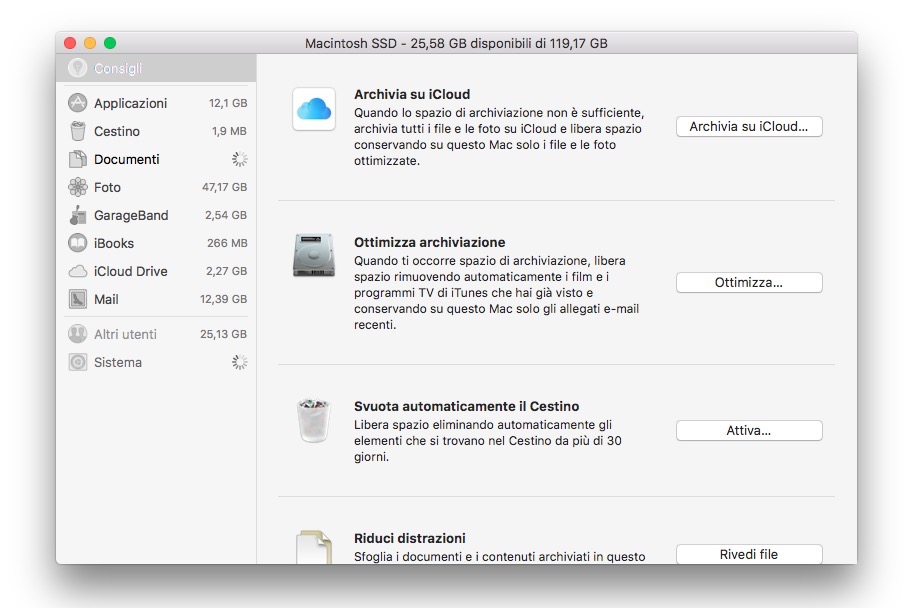Image resolution: width=913 pixels, height=608 pixels.
Task: Open Mail storage category
Action: click(156, 299)
